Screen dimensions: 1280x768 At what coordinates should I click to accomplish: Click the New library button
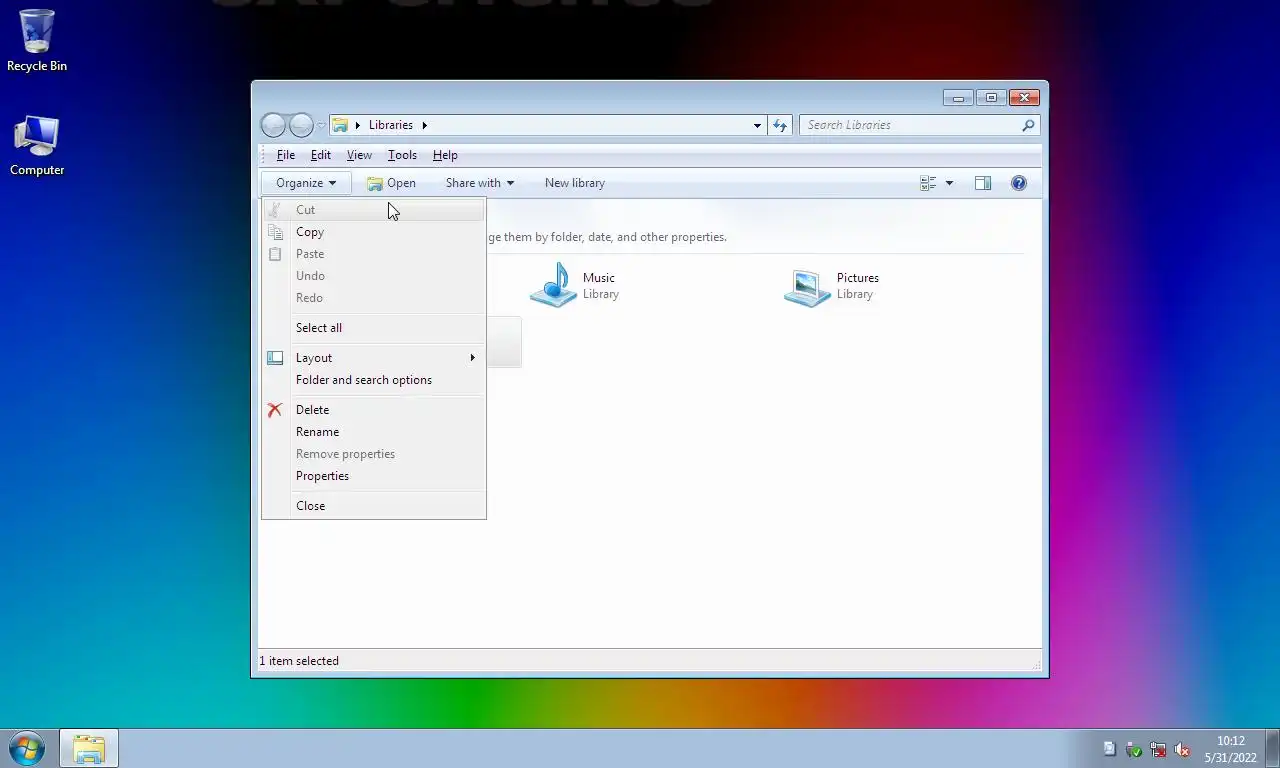tap(574, 183)
